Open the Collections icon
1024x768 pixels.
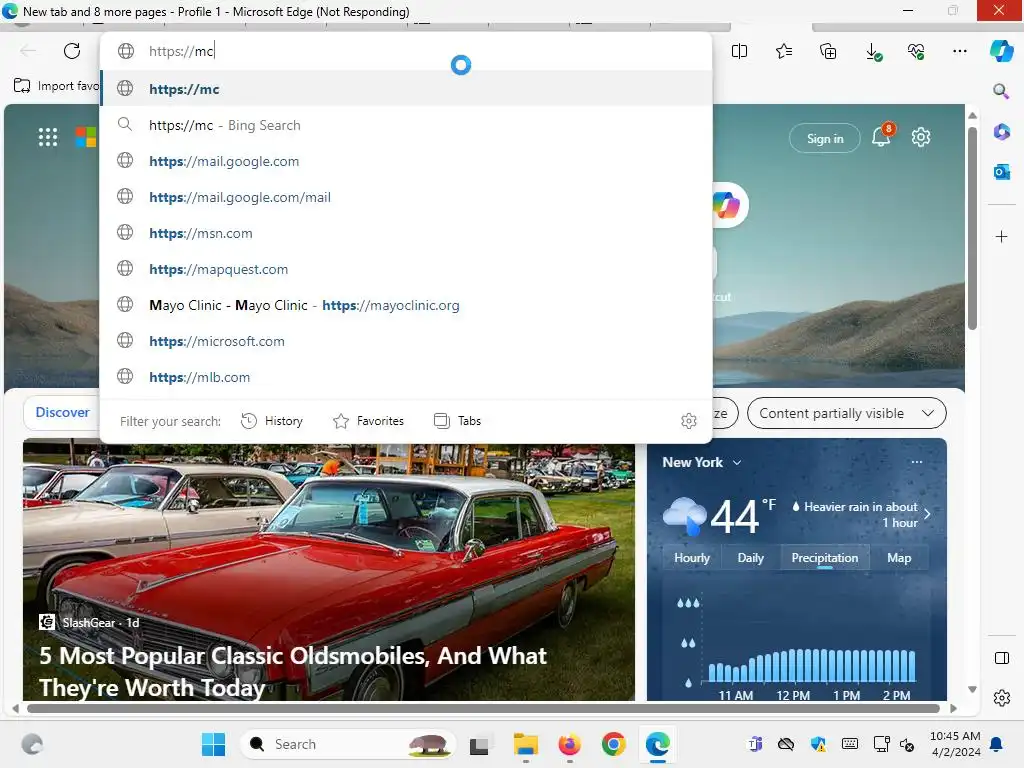(828, 52)
